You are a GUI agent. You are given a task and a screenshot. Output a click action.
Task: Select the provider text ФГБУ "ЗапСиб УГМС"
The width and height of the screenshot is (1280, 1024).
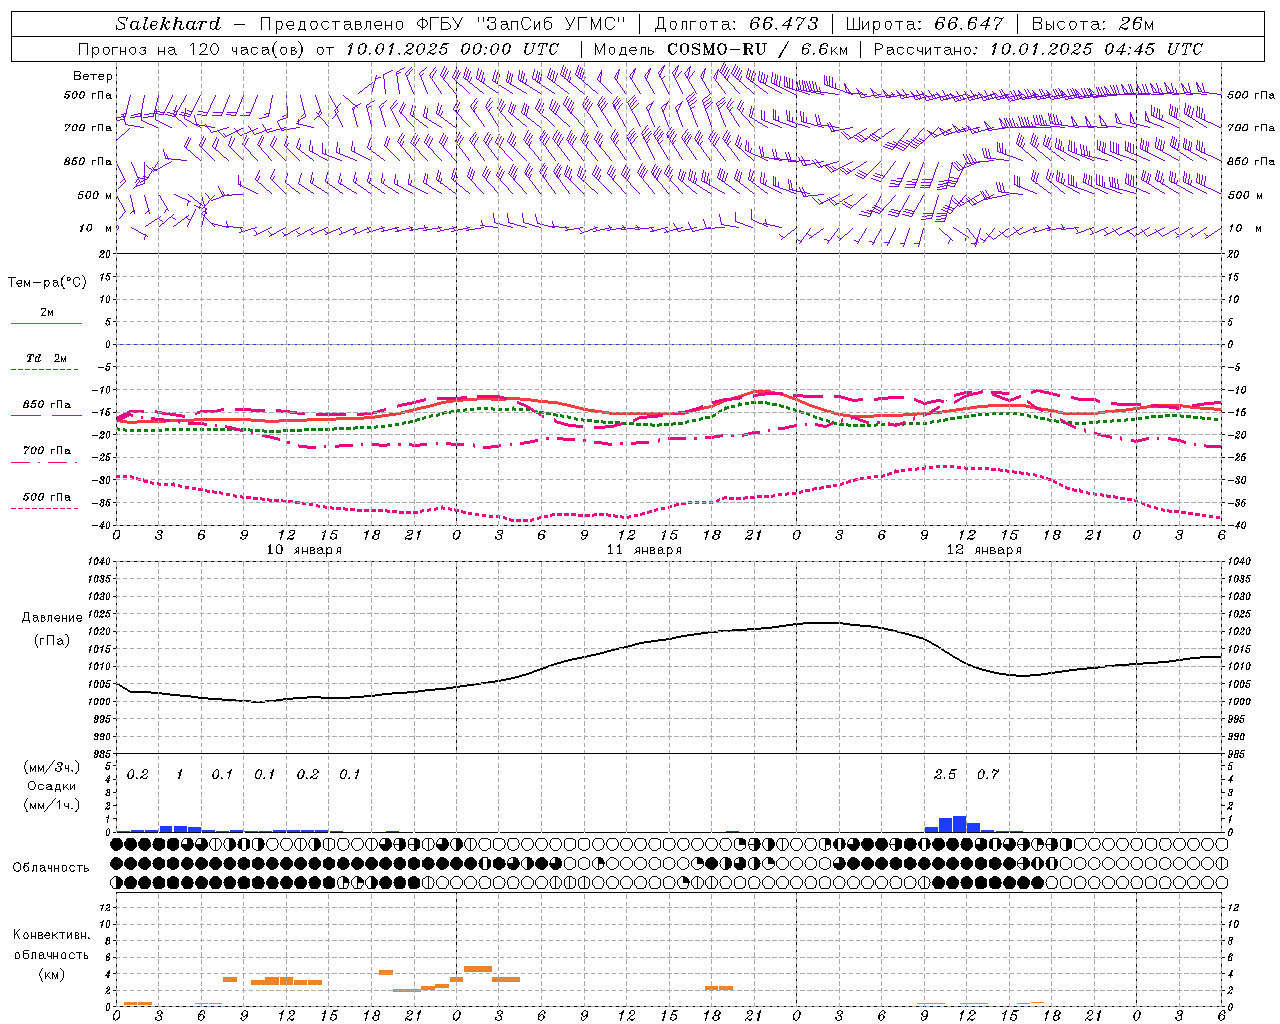(520, 24)
